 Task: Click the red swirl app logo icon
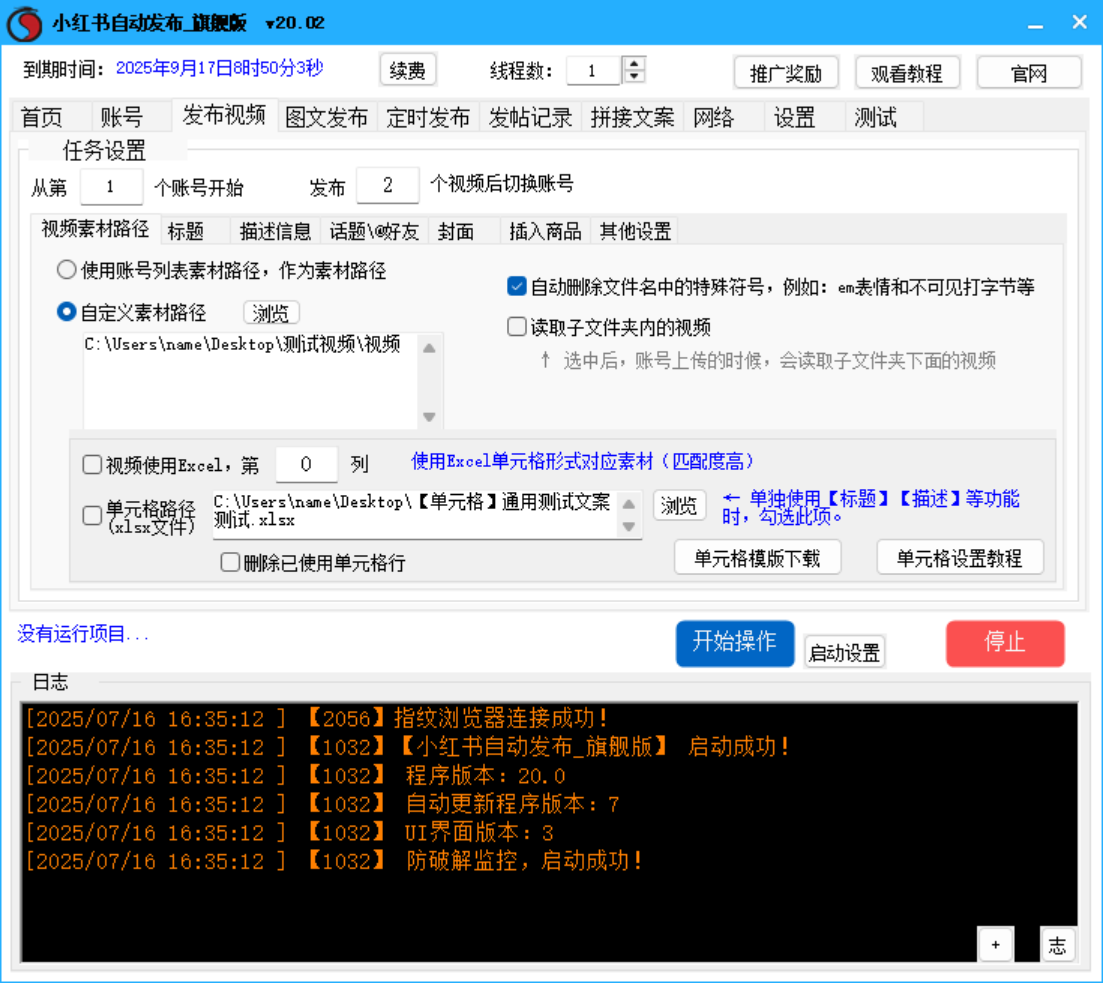point(25,23)
